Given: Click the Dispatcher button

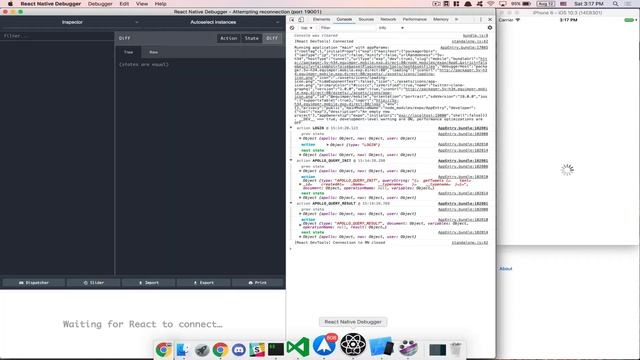Looking at the screenshot, I should click(34, 282).
